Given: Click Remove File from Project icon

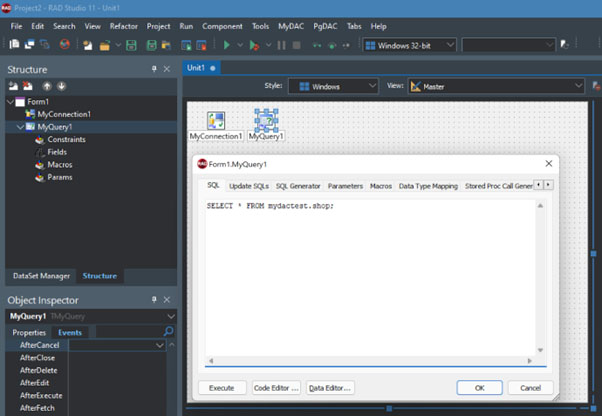Looking at the screenshot, I should click(201, 45).
